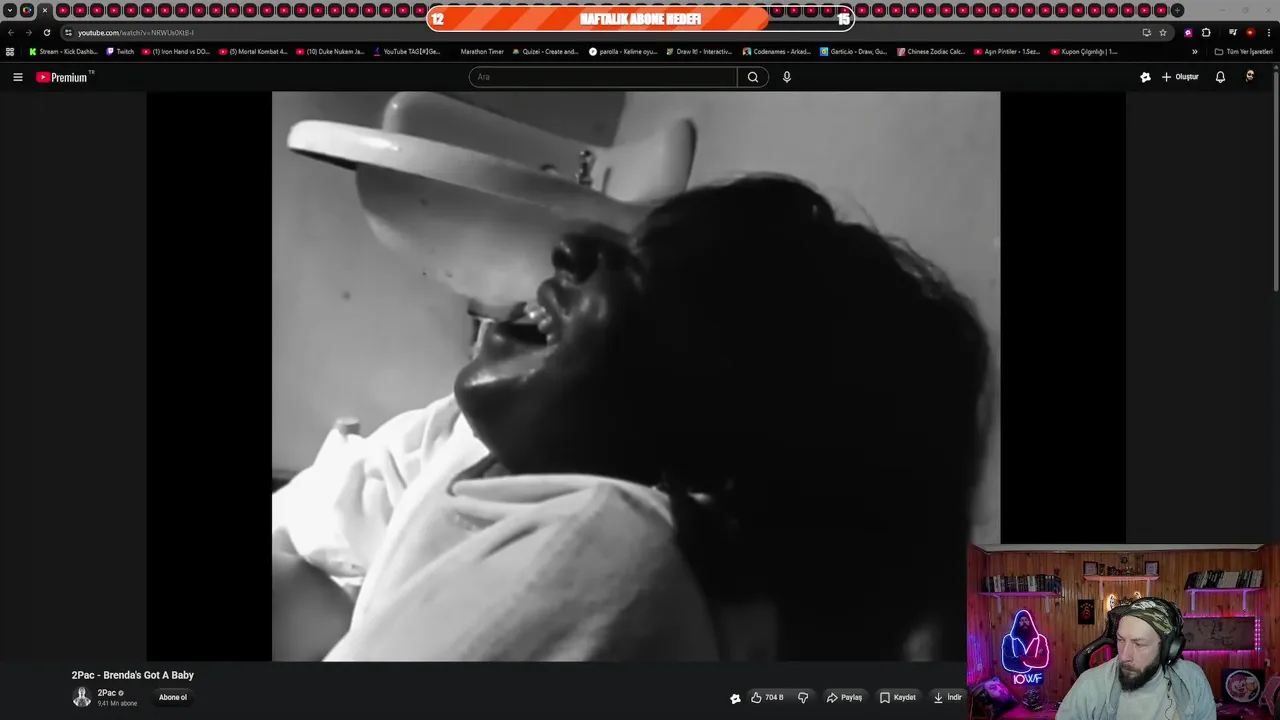Image resolution: width=1280 pixels, height=720 pixels.
Task: Open the Codenames bookmark
Action: coord(776,52)
